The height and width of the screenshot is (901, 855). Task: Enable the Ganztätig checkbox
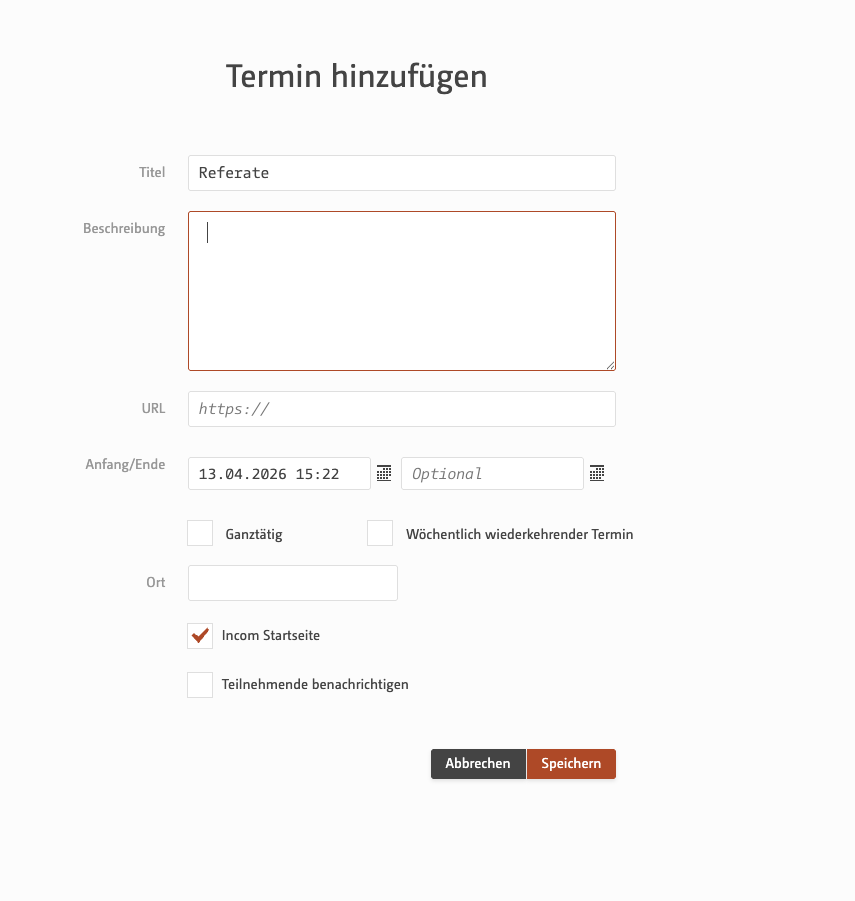point(200,533)
